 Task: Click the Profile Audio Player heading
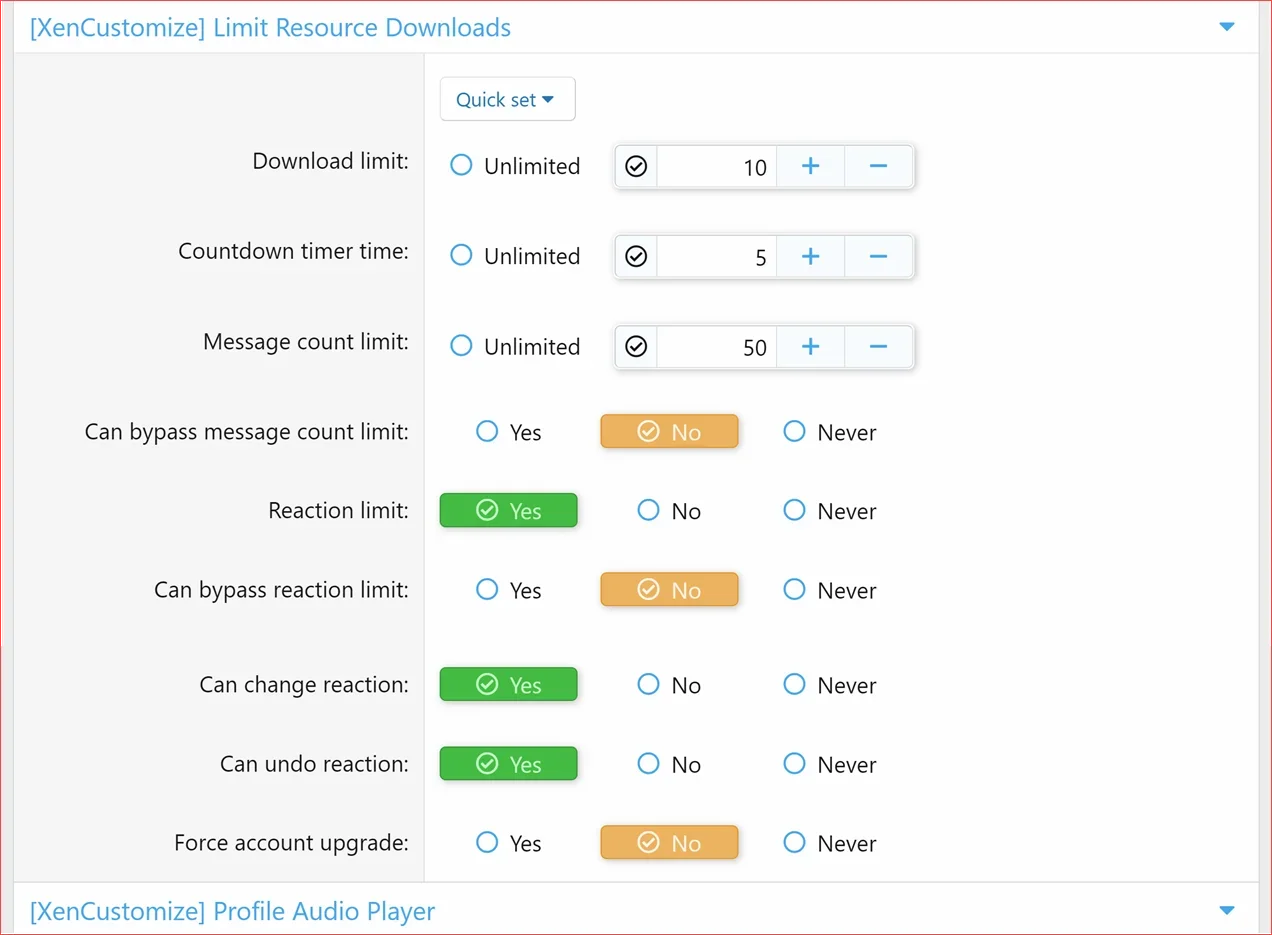pyautogui.click(x=232, y=911)
